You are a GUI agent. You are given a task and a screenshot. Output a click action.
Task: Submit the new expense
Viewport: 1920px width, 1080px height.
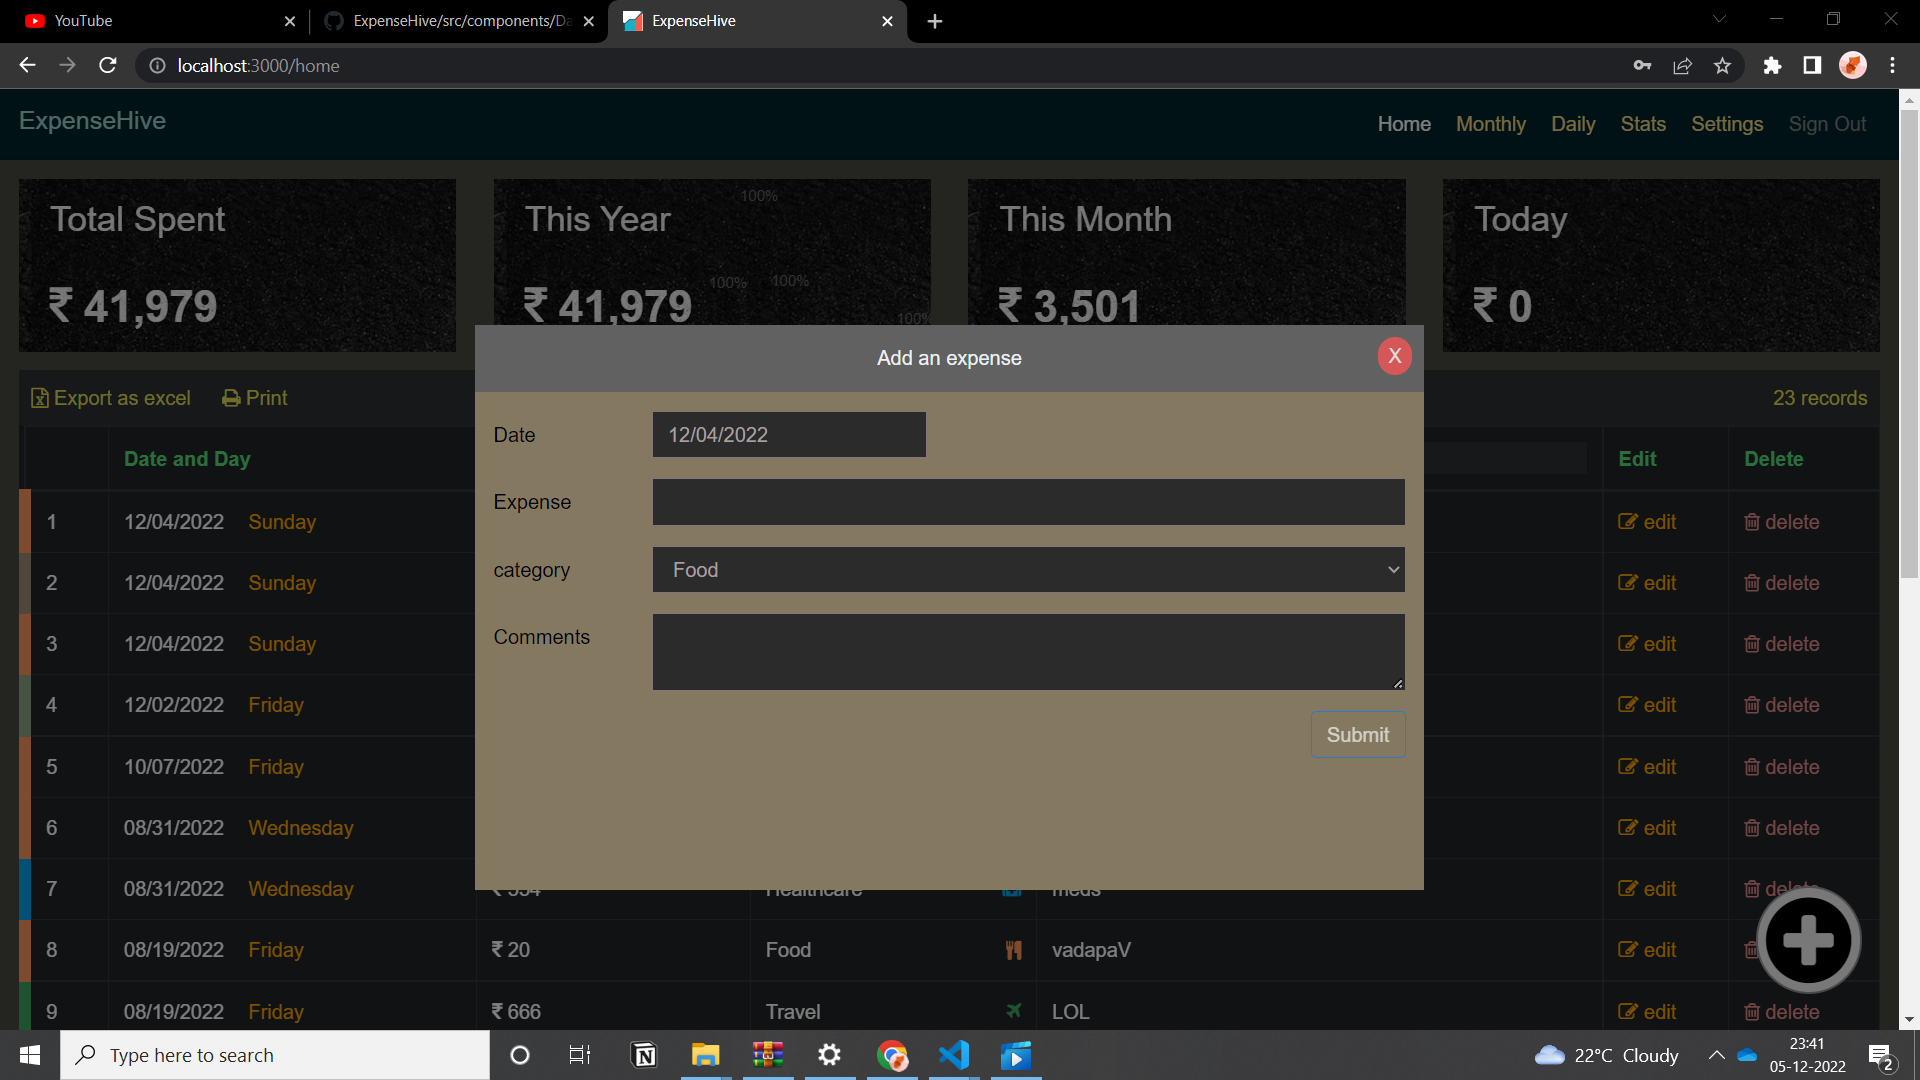(x=1357, y=734)
